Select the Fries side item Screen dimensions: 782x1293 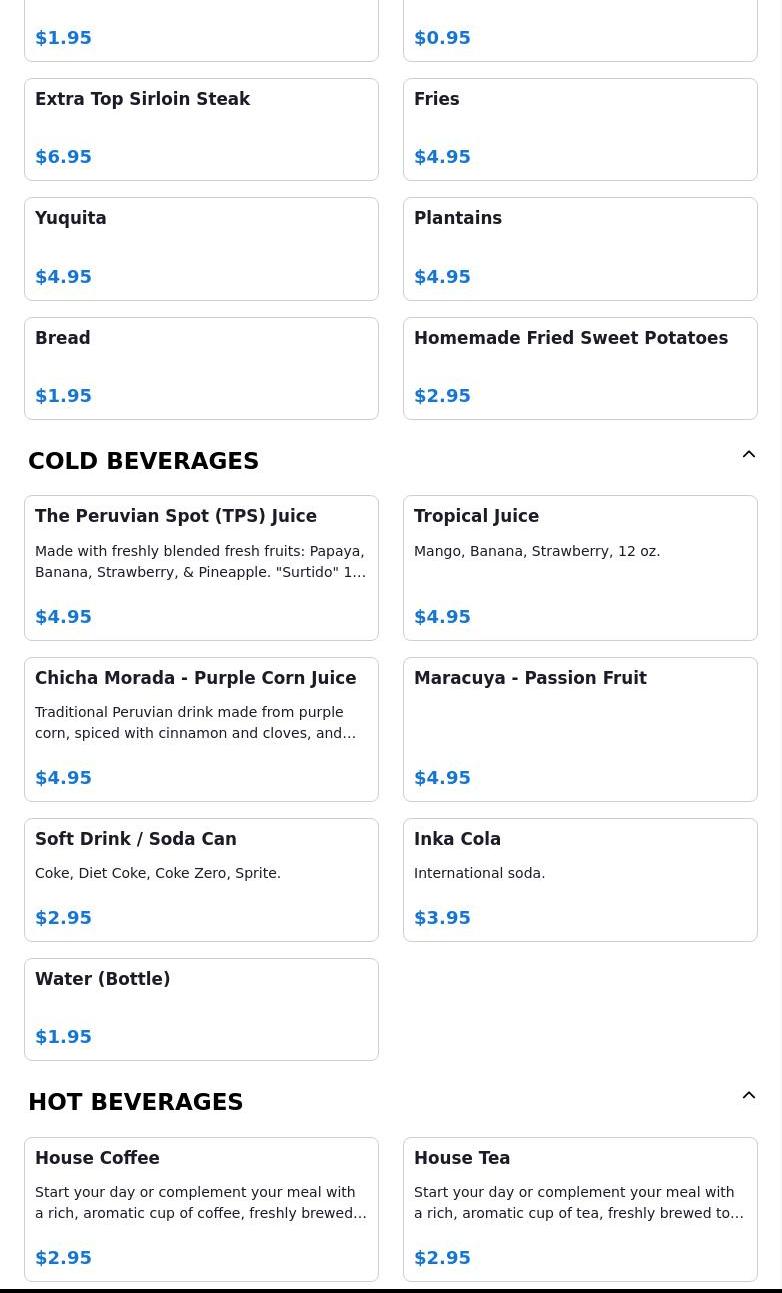[x=580, y=129]
